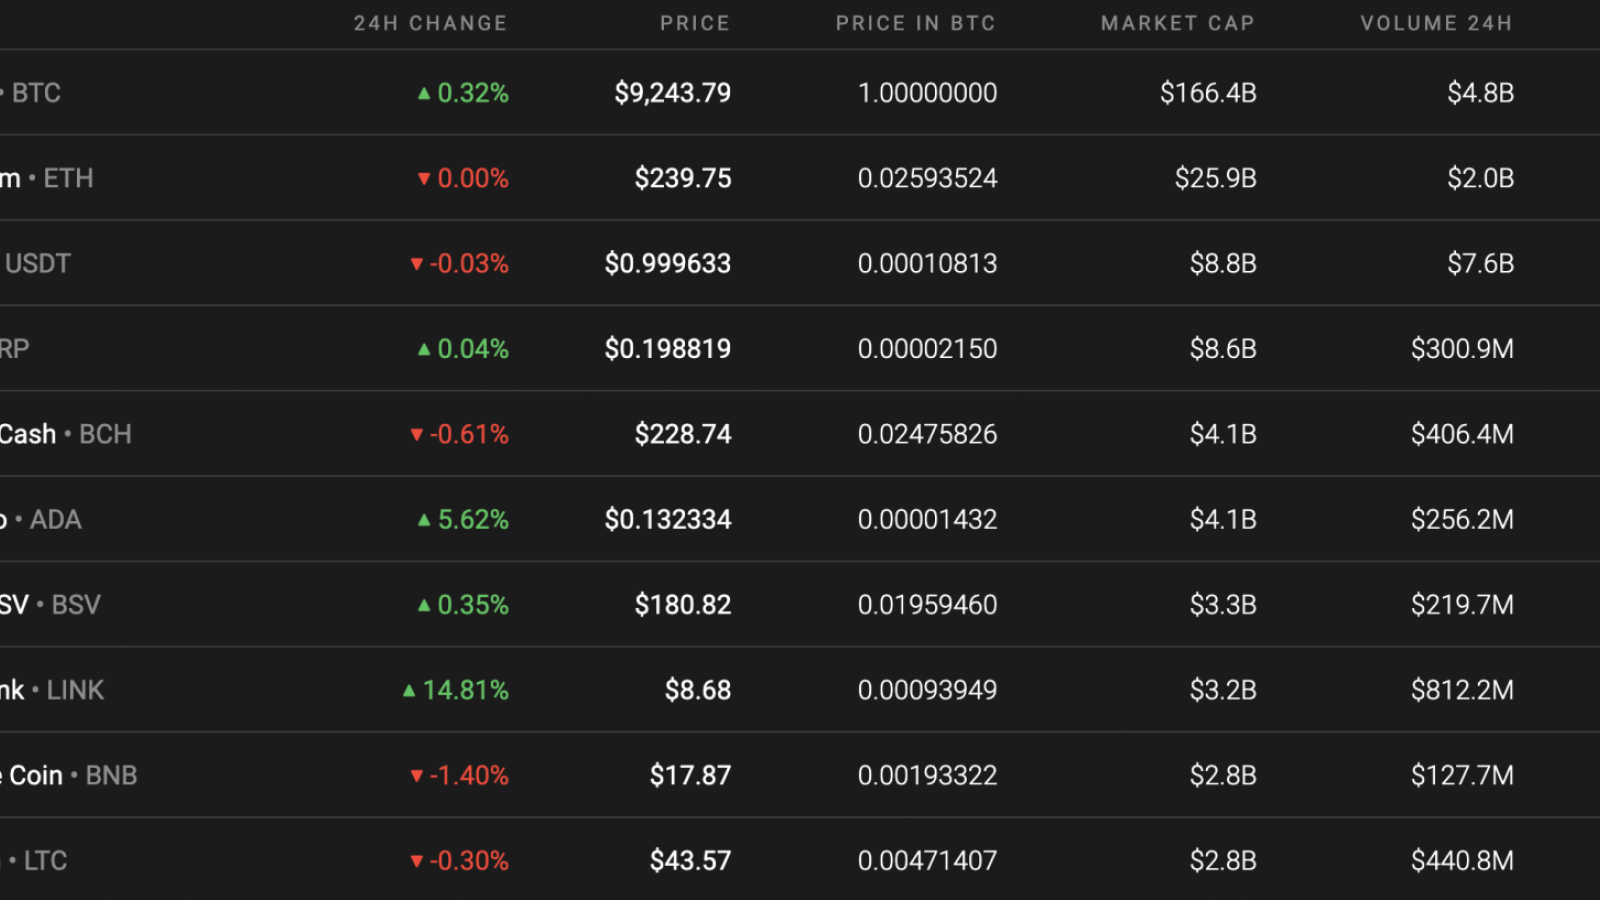Select market cap $25.9B
Viewport: 1600px width, 900px height.
click(x=1216, y=178)
